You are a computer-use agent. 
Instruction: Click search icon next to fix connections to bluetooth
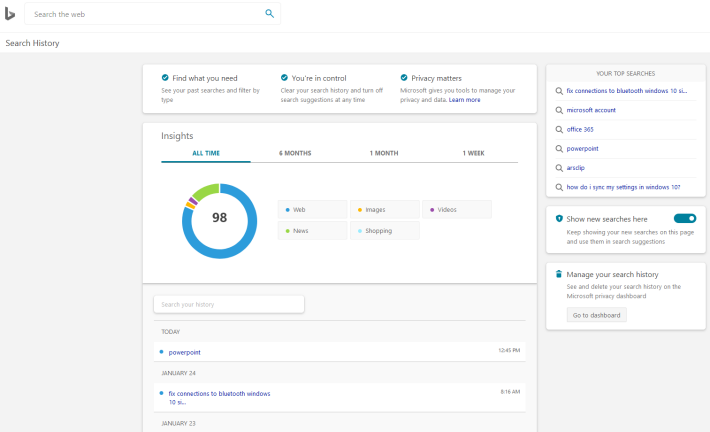coord(559,91)
